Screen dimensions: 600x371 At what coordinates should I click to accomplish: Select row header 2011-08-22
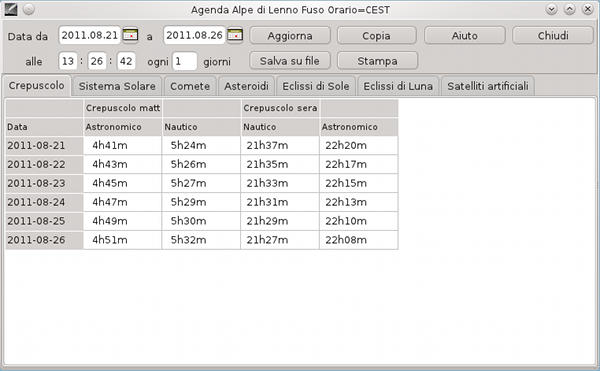[44, 164]
